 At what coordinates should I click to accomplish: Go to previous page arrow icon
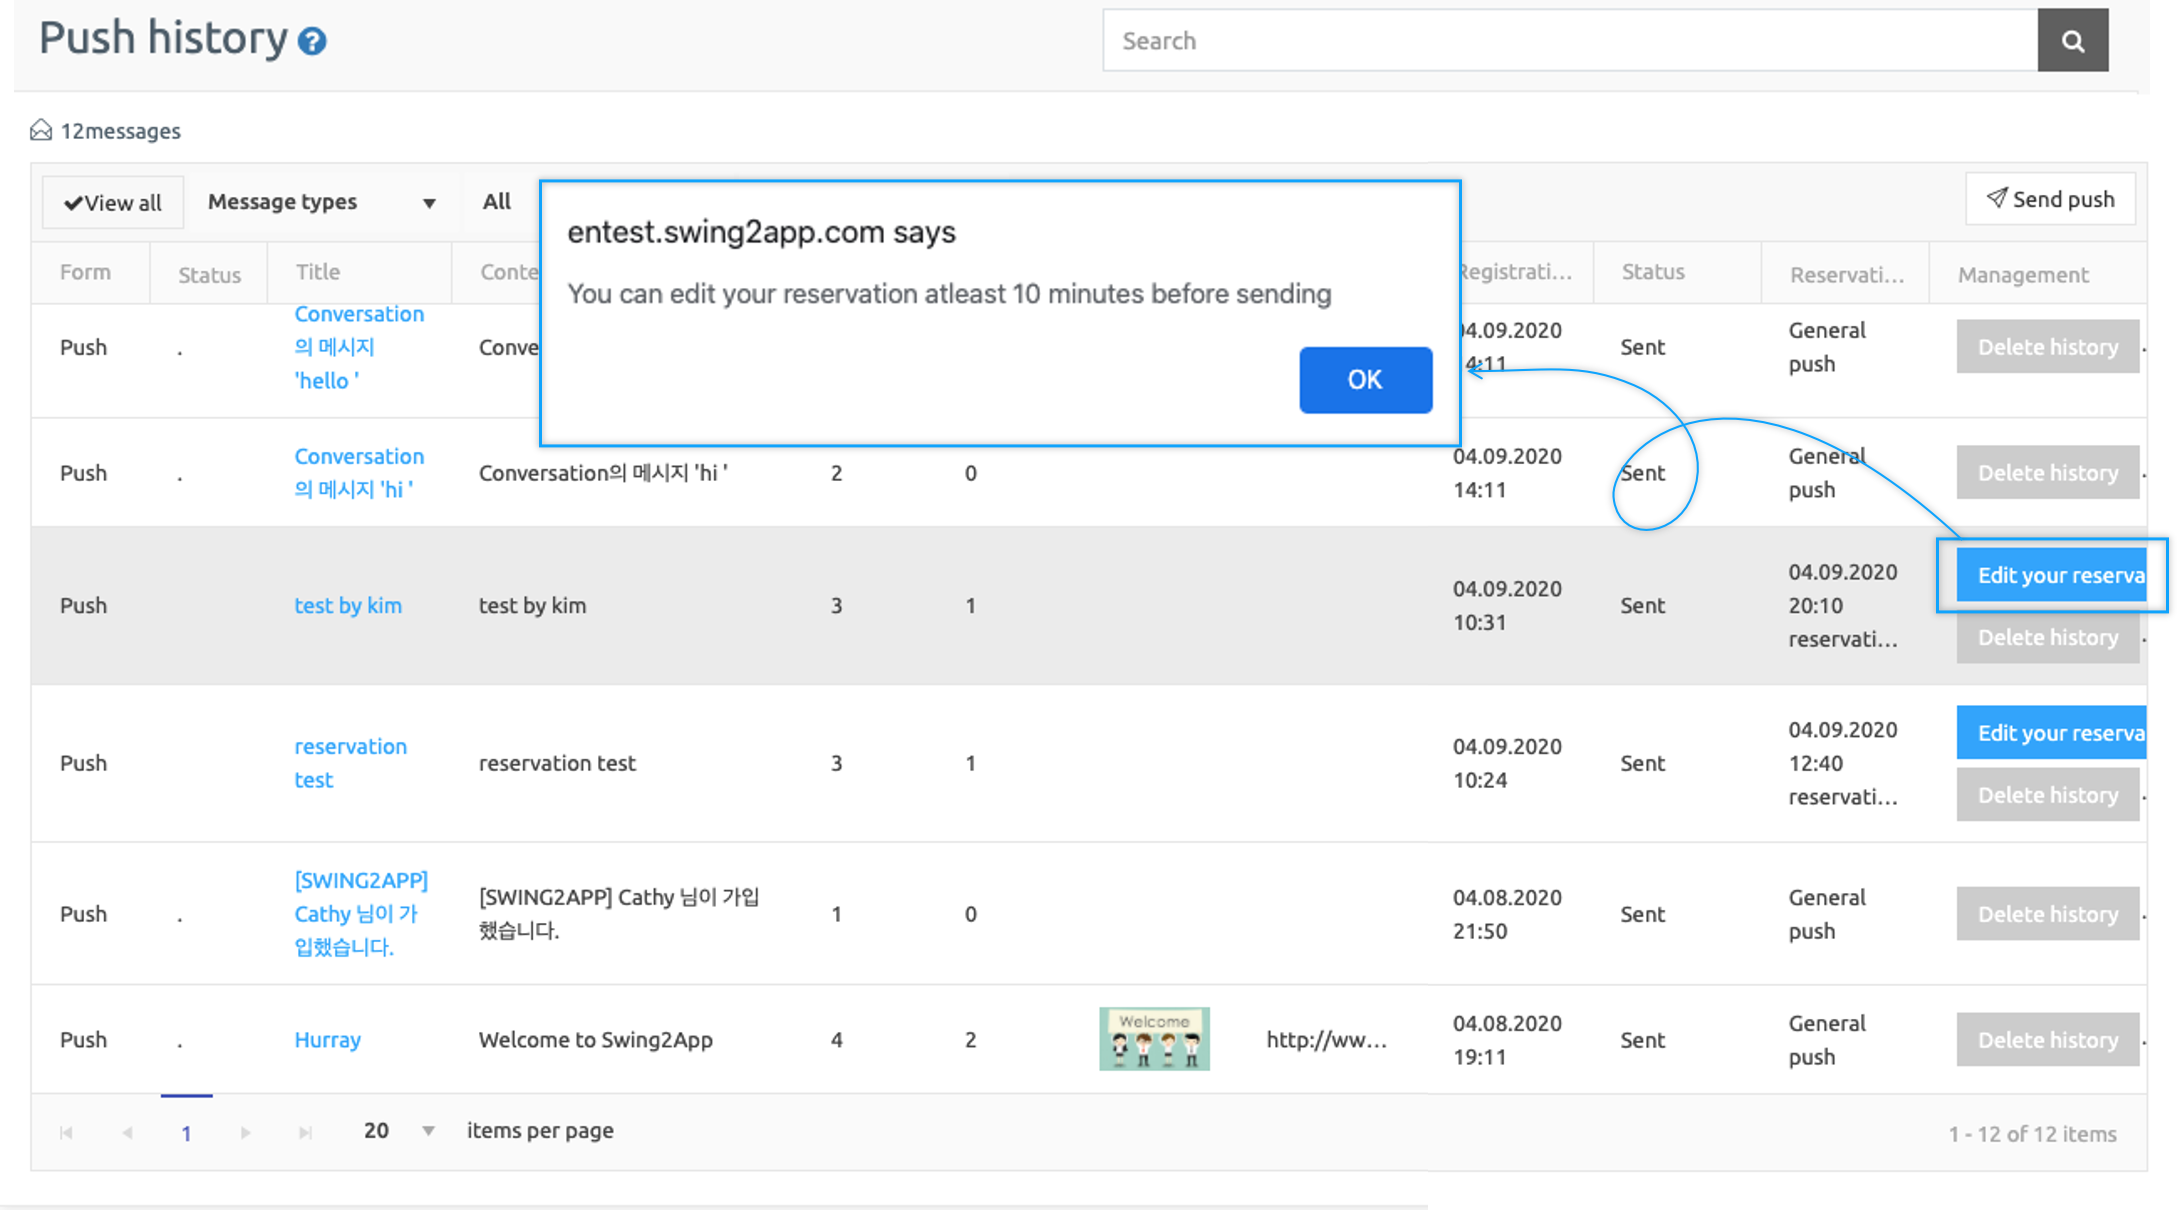coord(127,1132)
